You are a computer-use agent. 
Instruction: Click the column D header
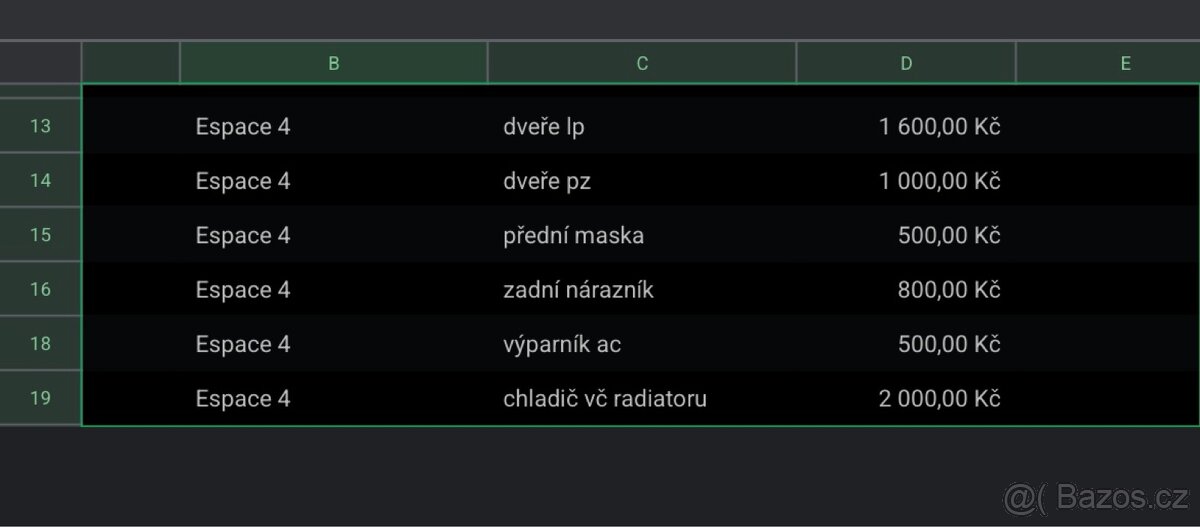[x=906, y=63]
